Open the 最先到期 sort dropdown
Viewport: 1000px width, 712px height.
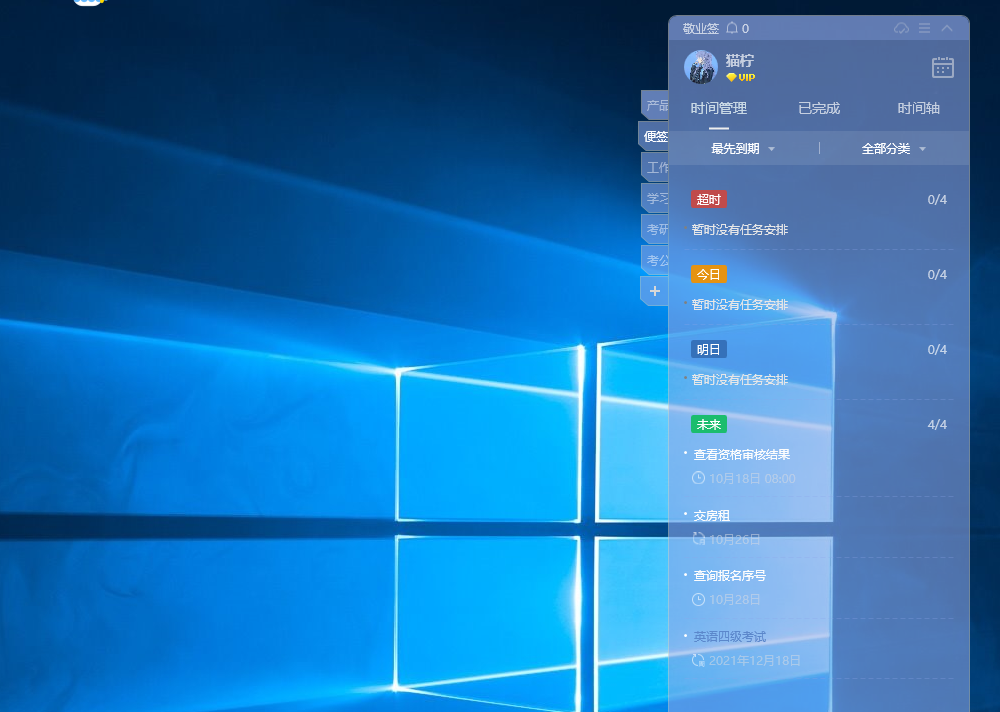point(743,149)
